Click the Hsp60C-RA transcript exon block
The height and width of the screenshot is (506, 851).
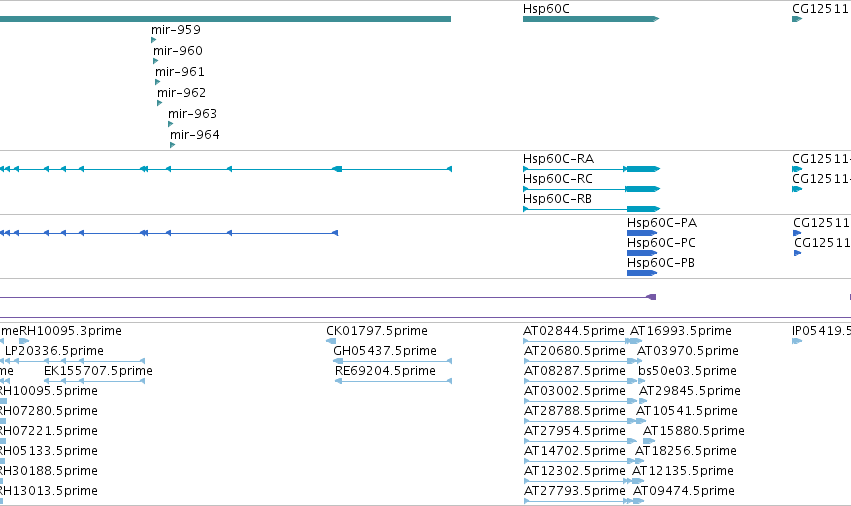(x=642, y=169)
